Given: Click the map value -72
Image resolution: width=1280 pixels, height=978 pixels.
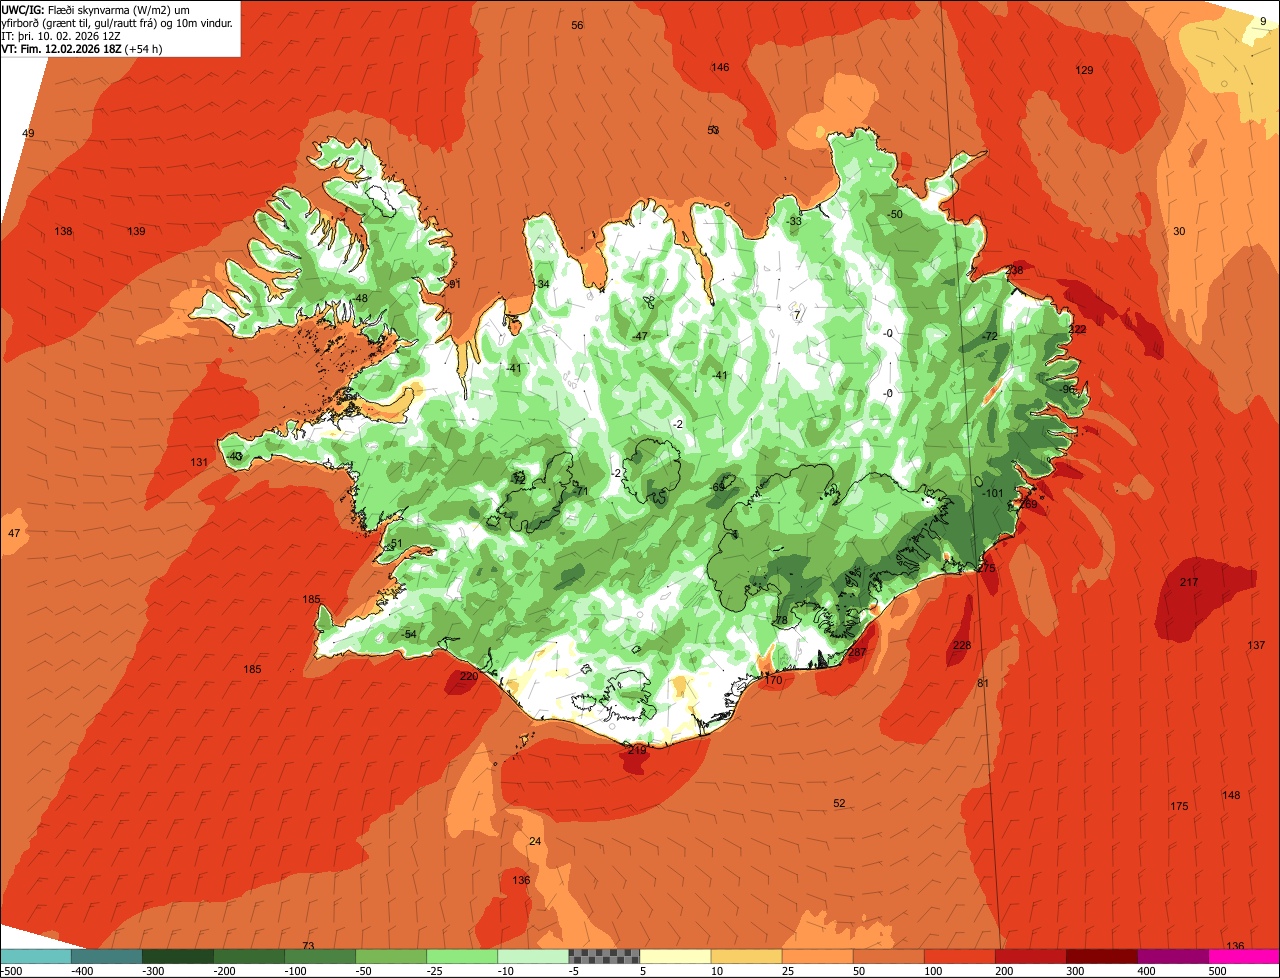Looking at the screenshot, I should 990,336.
